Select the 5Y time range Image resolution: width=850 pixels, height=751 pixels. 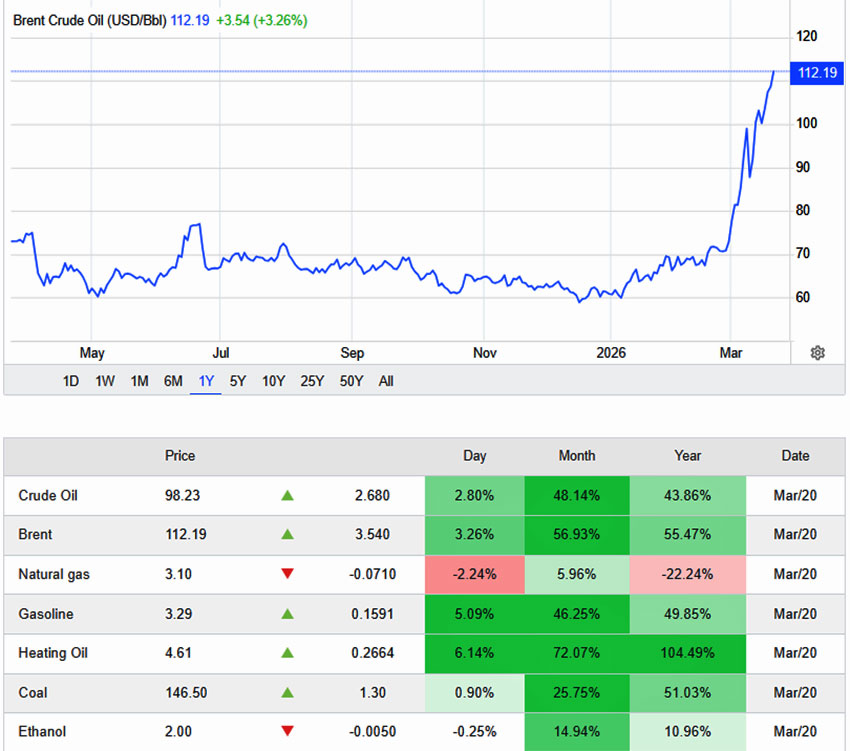[x=237, y=381]
